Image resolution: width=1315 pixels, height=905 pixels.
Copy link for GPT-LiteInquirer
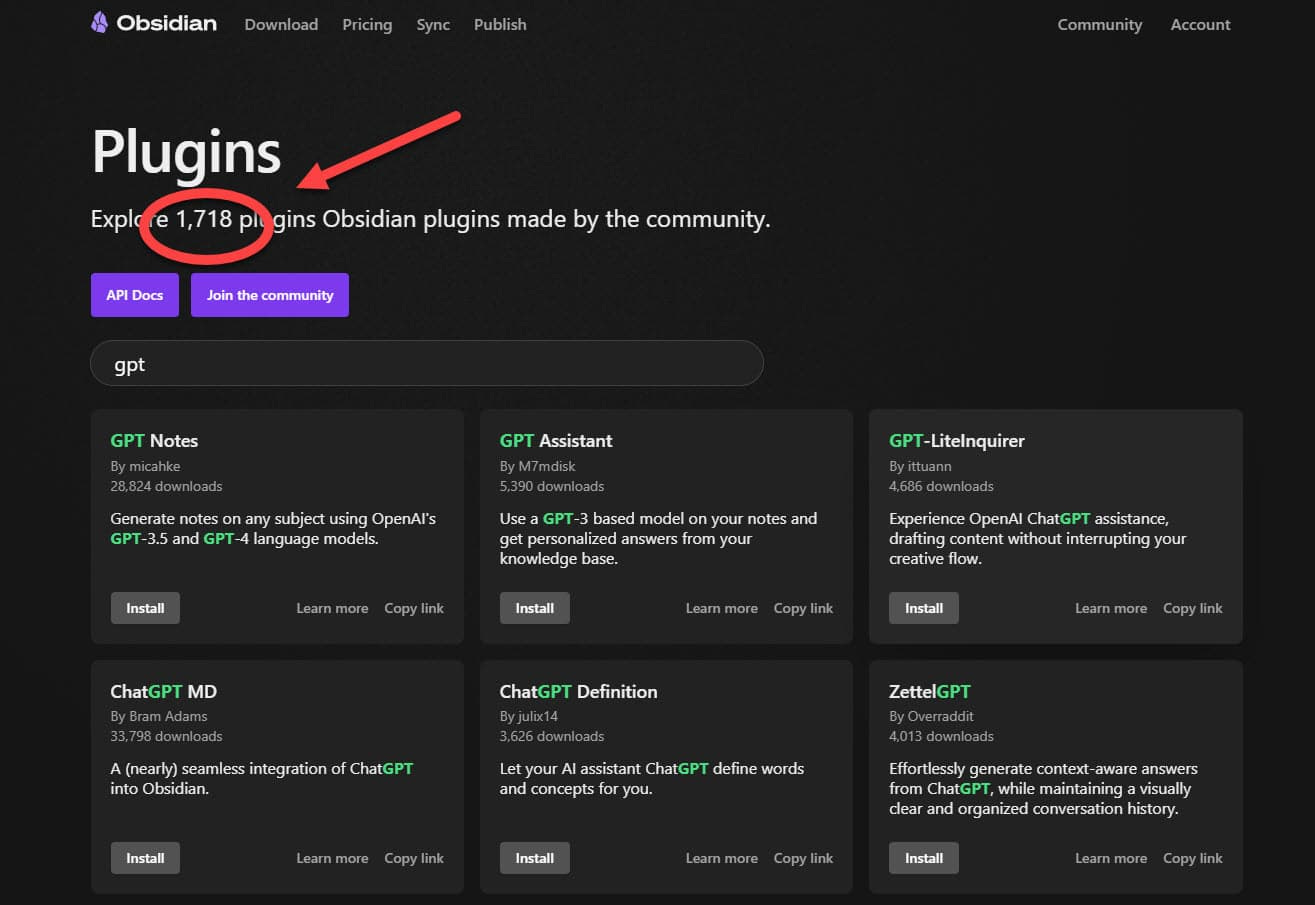[1193, 608]
